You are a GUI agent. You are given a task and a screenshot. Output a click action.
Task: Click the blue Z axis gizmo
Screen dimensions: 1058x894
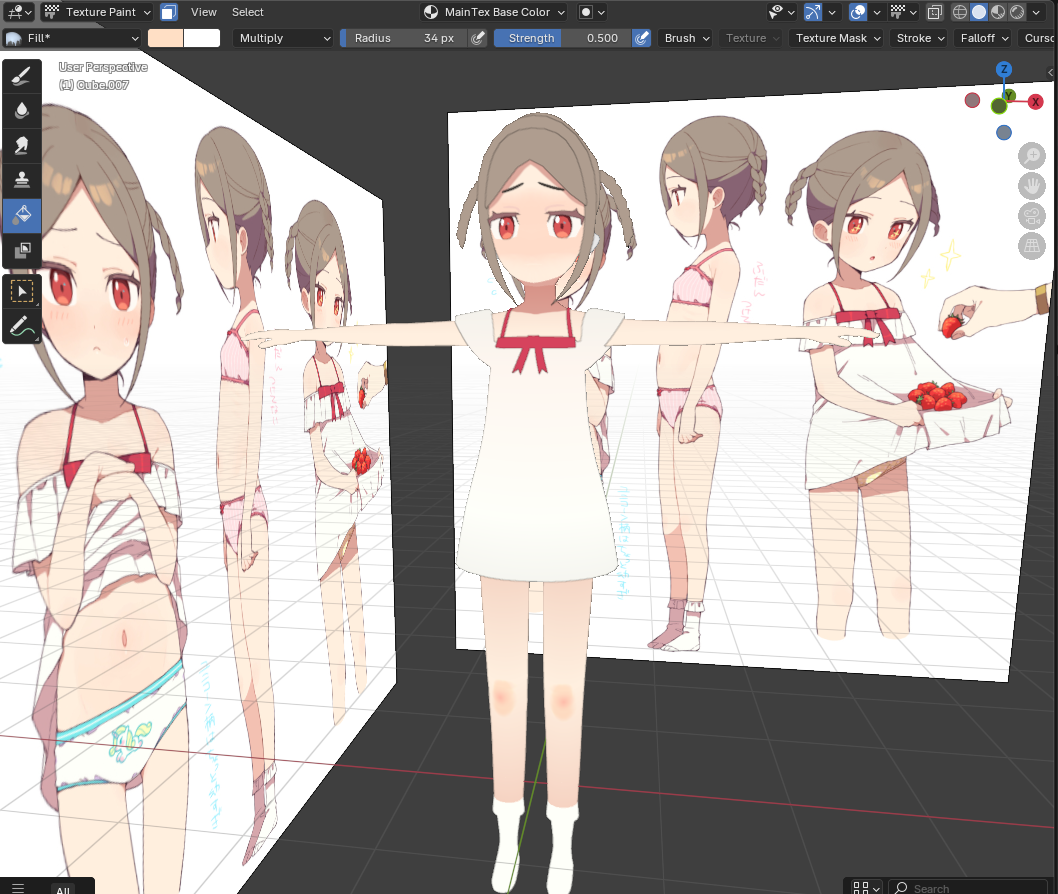tap(1003, 69)
